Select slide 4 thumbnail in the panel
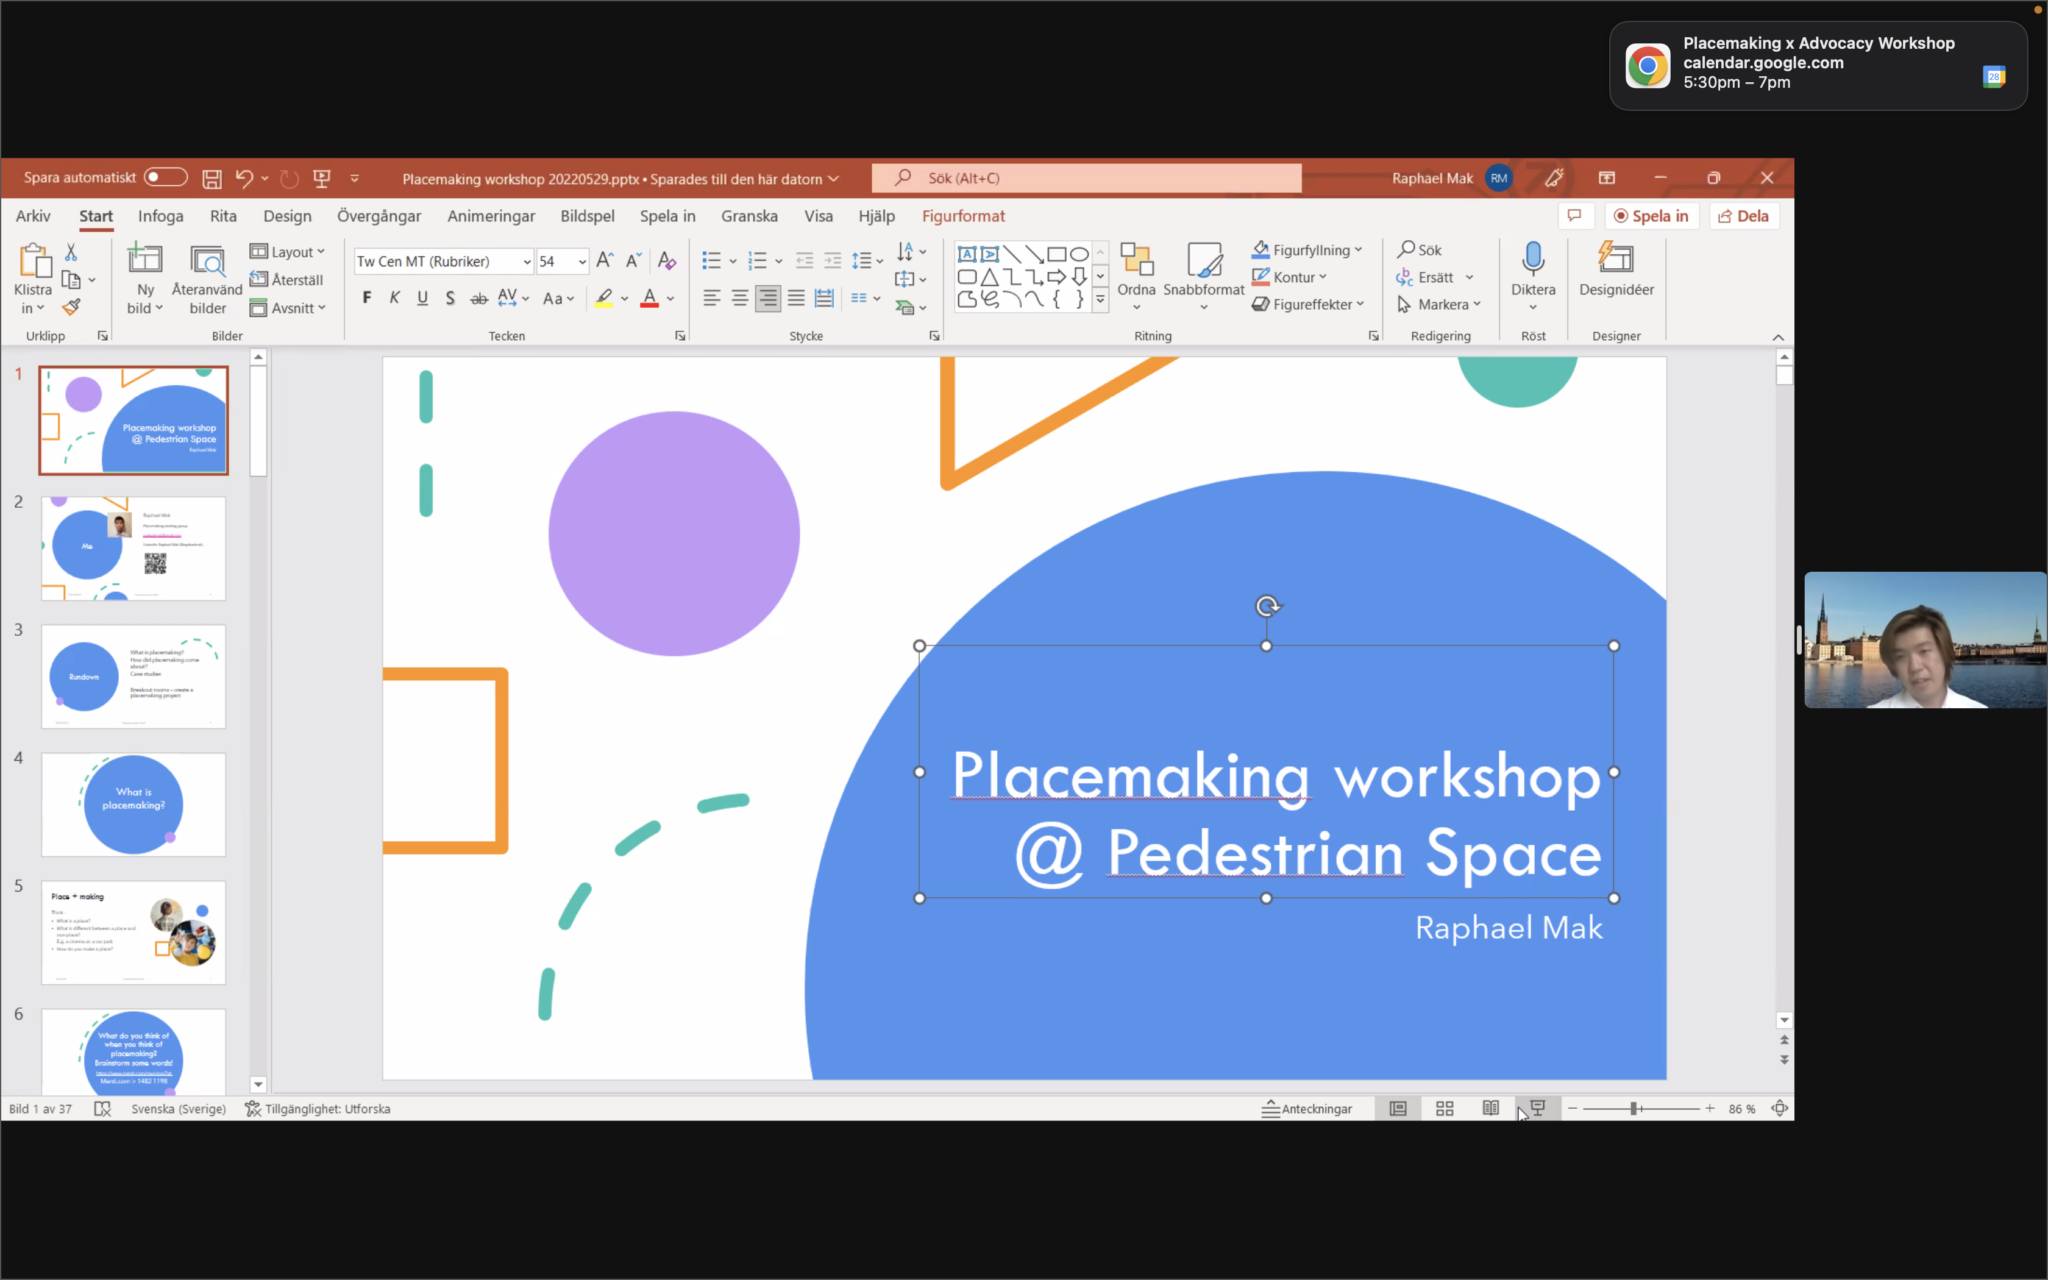The height and width of the screenshot is (1280, 2048). (x=133, y=805)
